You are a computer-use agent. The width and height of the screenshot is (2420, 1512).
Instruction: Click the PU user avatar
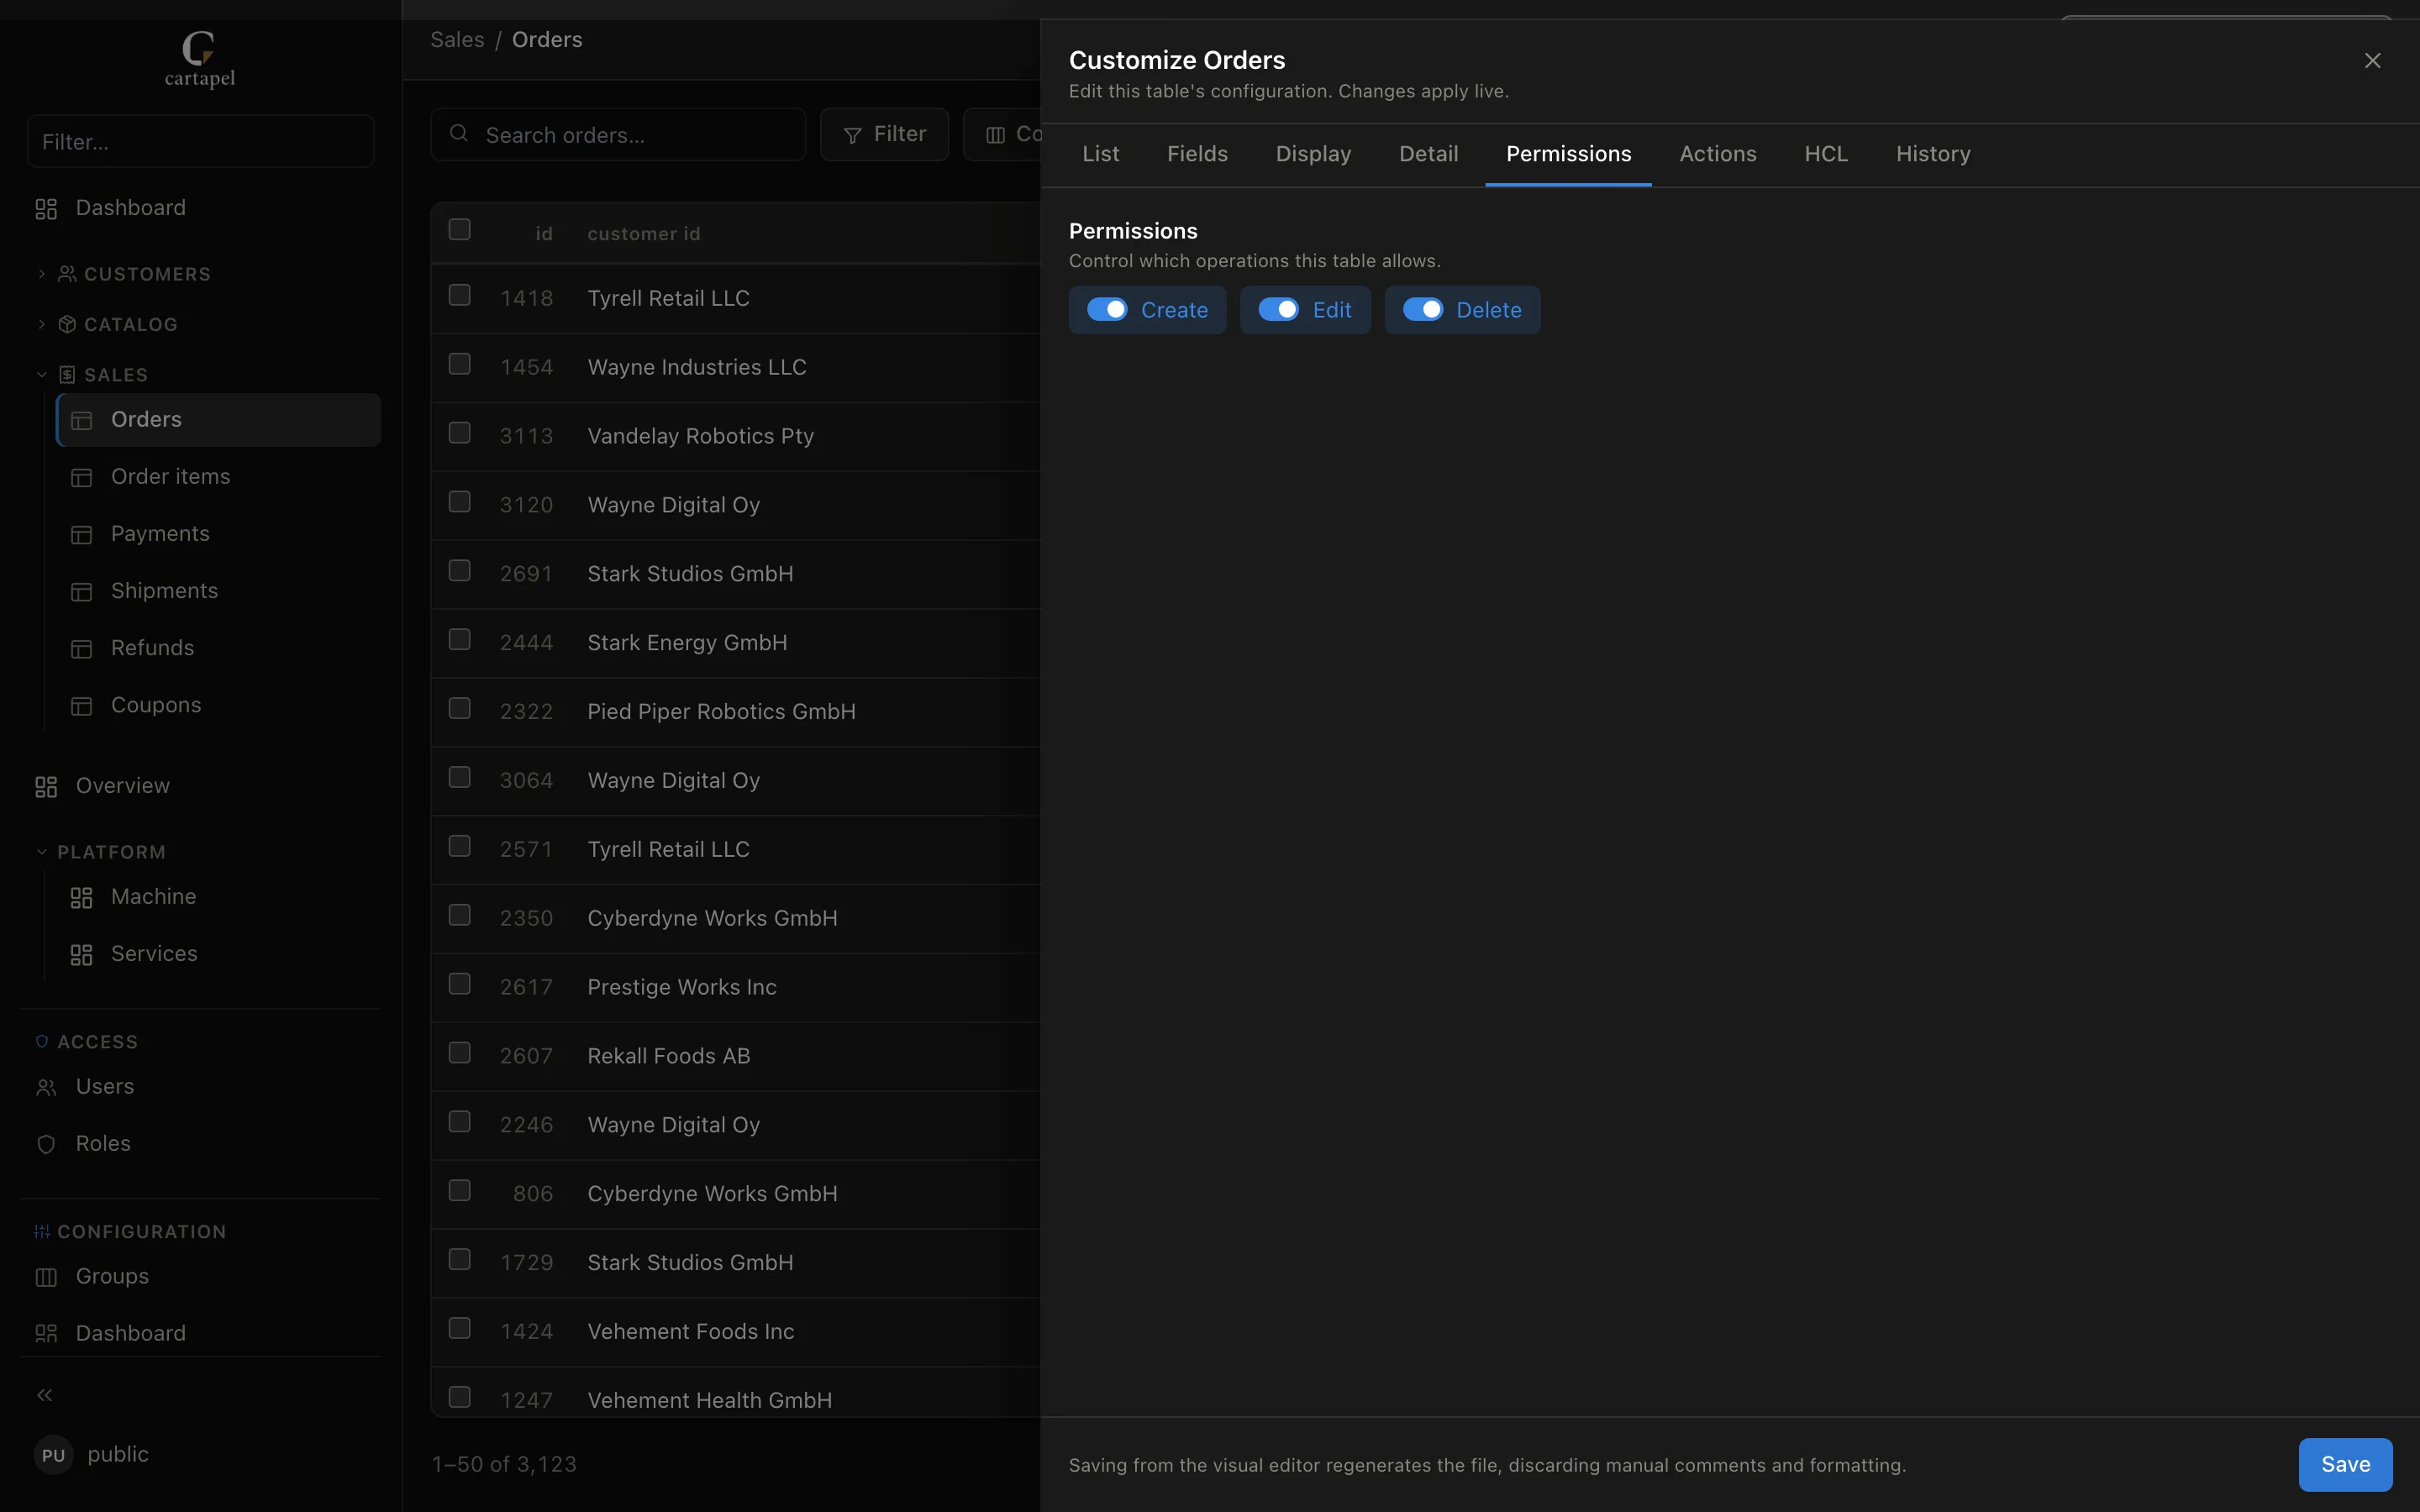point(54,1455)
